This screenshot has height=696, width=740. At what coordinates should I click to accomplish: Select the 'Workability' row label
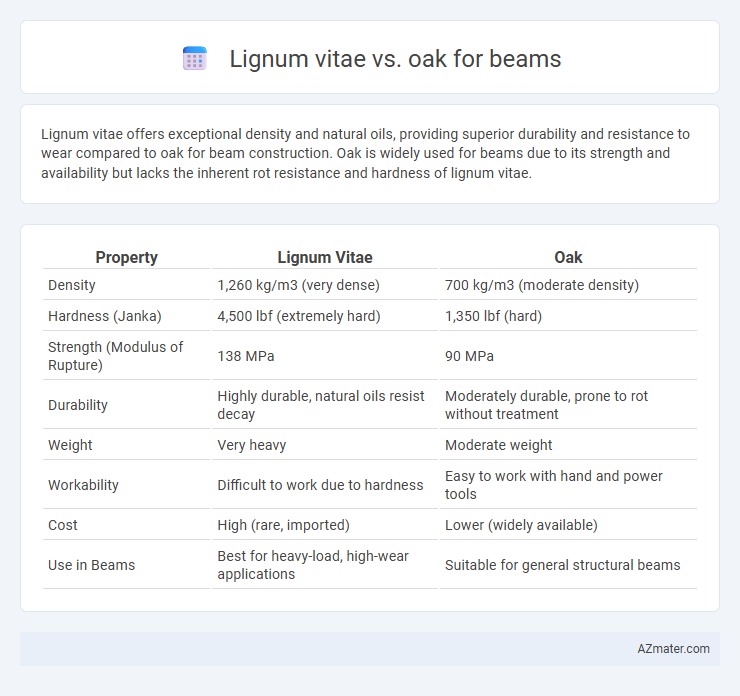(83, 485)
